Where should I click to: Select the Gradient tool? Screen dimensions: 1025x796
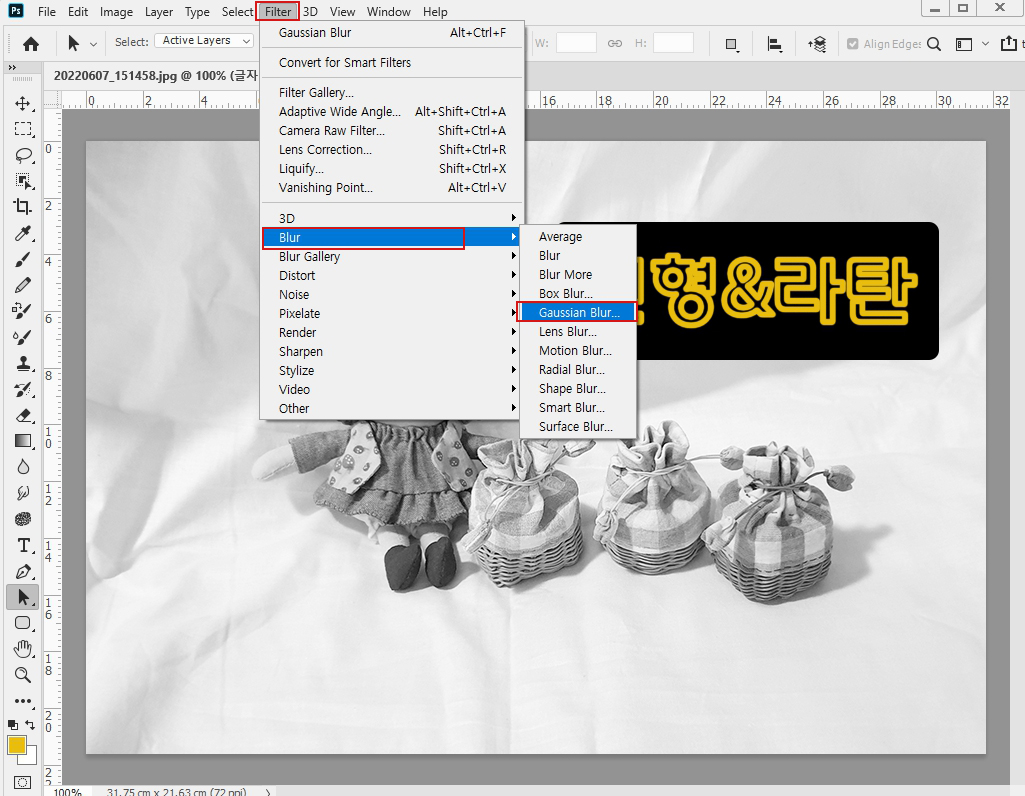23,441
